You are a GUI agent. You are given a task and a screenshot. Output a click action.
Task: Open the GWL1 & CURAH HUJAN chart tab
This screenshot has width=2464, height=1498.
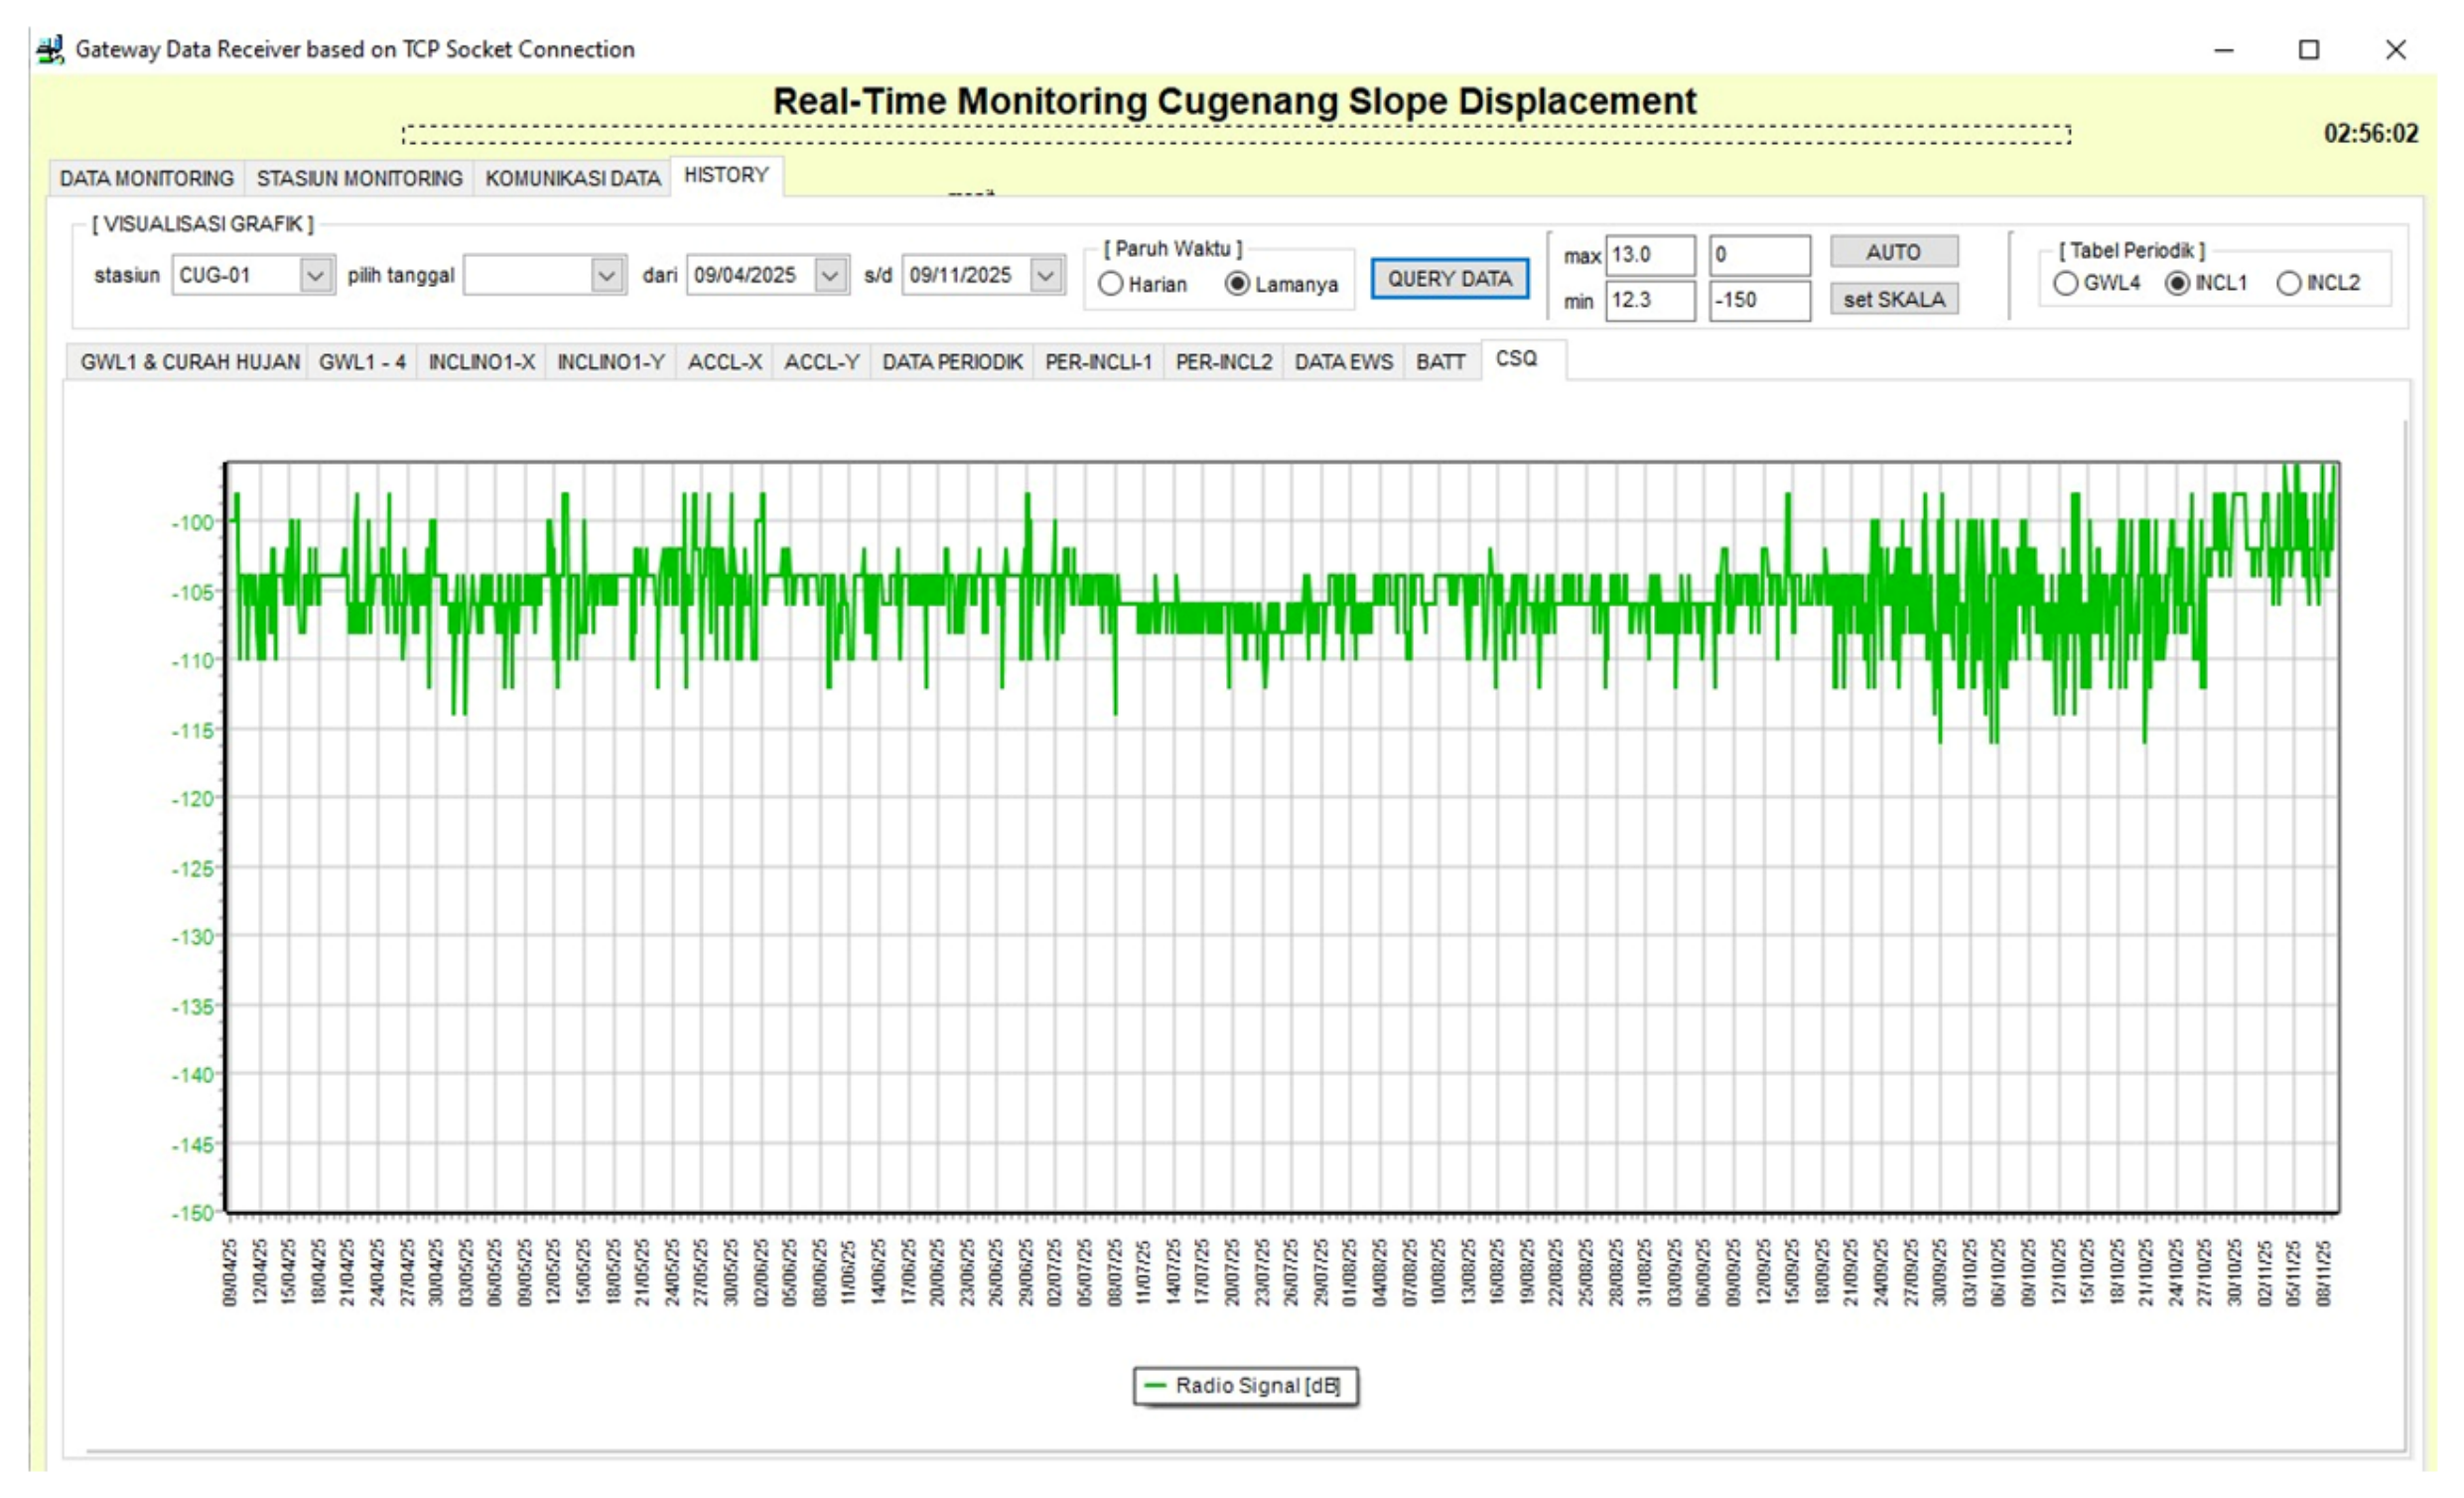click(x=190, y=362)
